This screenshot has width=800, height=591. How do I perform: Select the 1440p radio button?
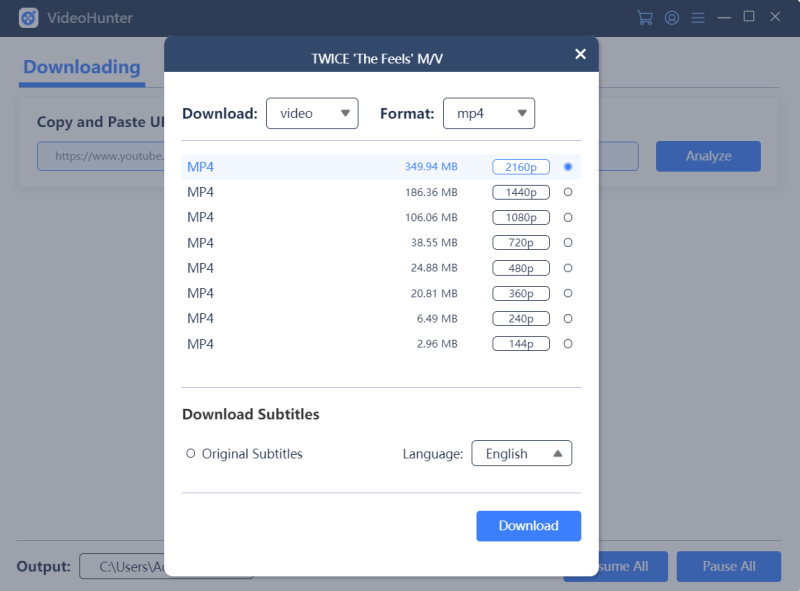pos(568,192)
